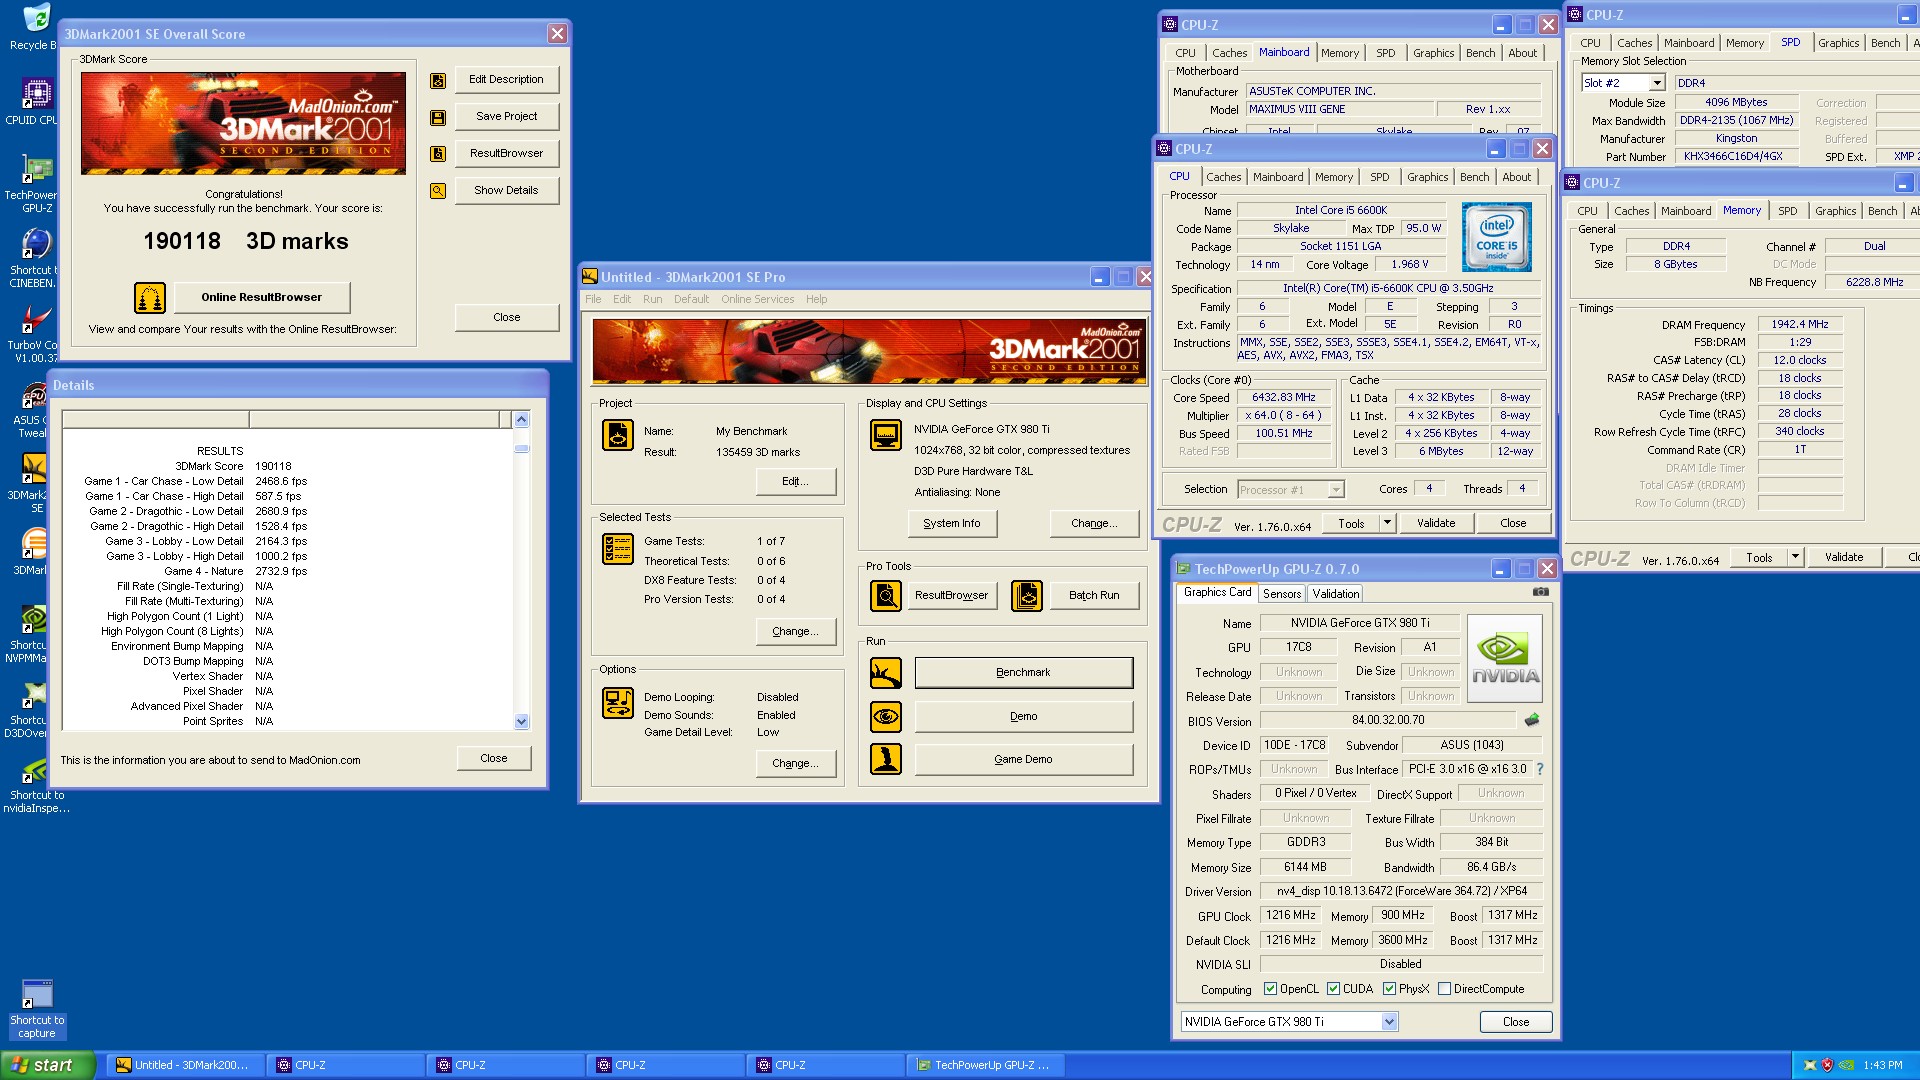
Task: Click the ResultBrowser icon beside its button
Action: pyautogui.click(x=437, y=154)
